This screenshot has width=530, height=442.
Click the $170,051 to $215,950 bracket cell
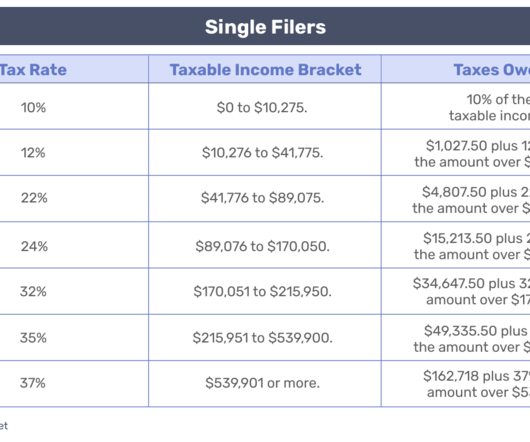coord(265,291)
